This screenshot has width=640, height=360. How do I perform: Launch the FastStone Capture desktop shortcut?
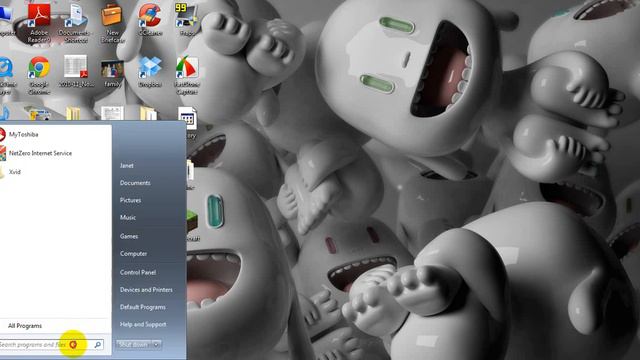pos(187,75)
